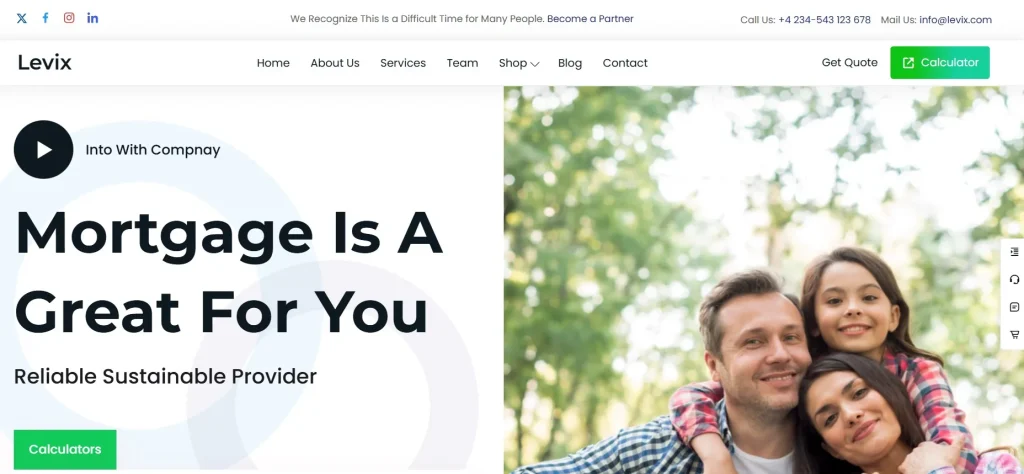Open the shopping cart side icon

(x=1014, y=335)
